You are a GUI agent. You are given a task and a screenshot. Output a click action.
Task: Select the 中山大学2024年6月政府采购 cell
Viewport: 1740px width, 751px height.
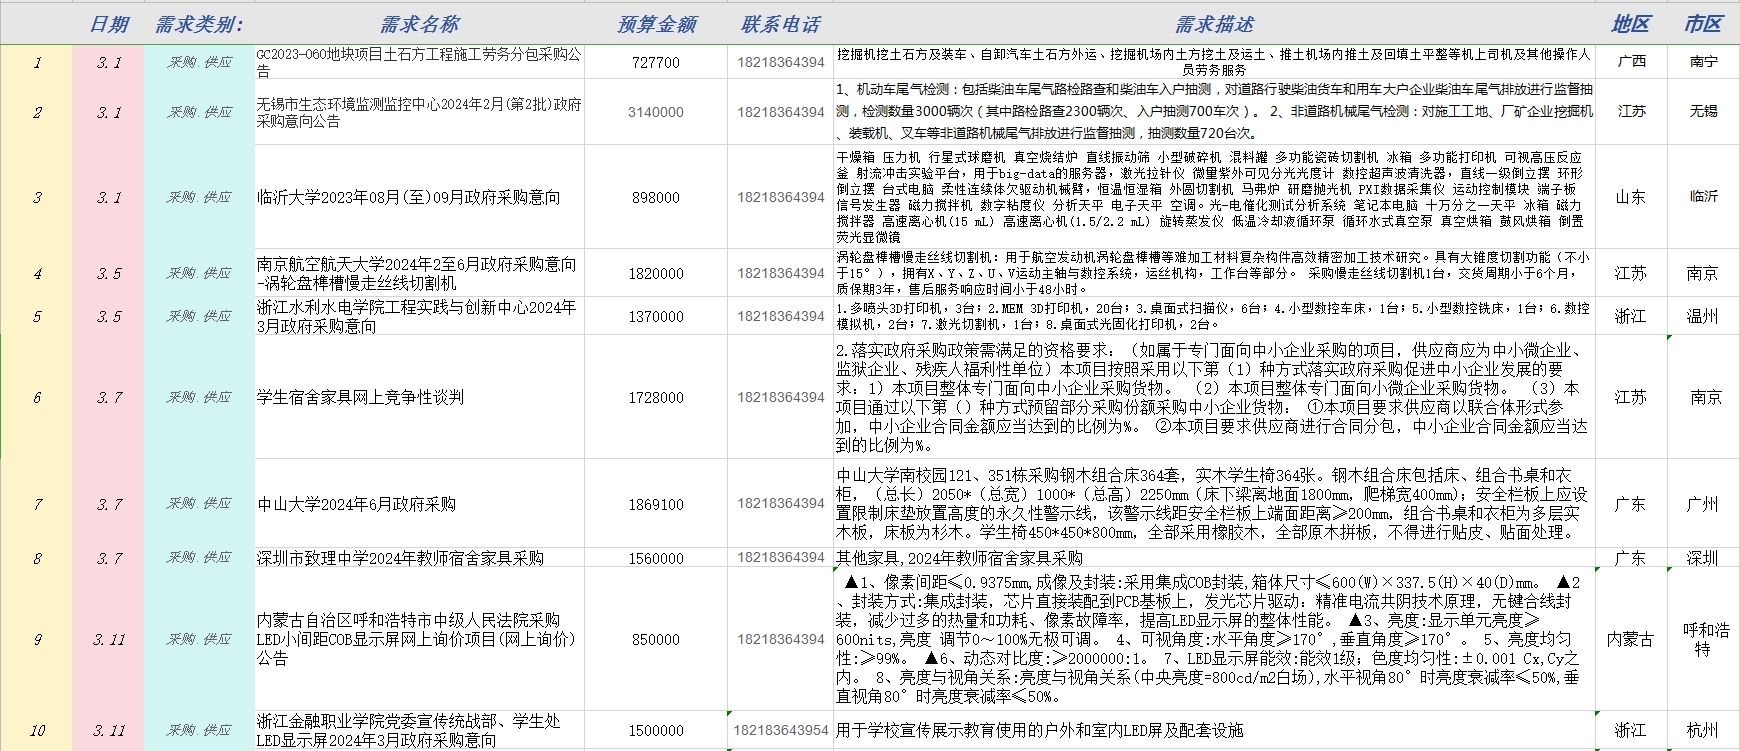click(x=419, y=504)
